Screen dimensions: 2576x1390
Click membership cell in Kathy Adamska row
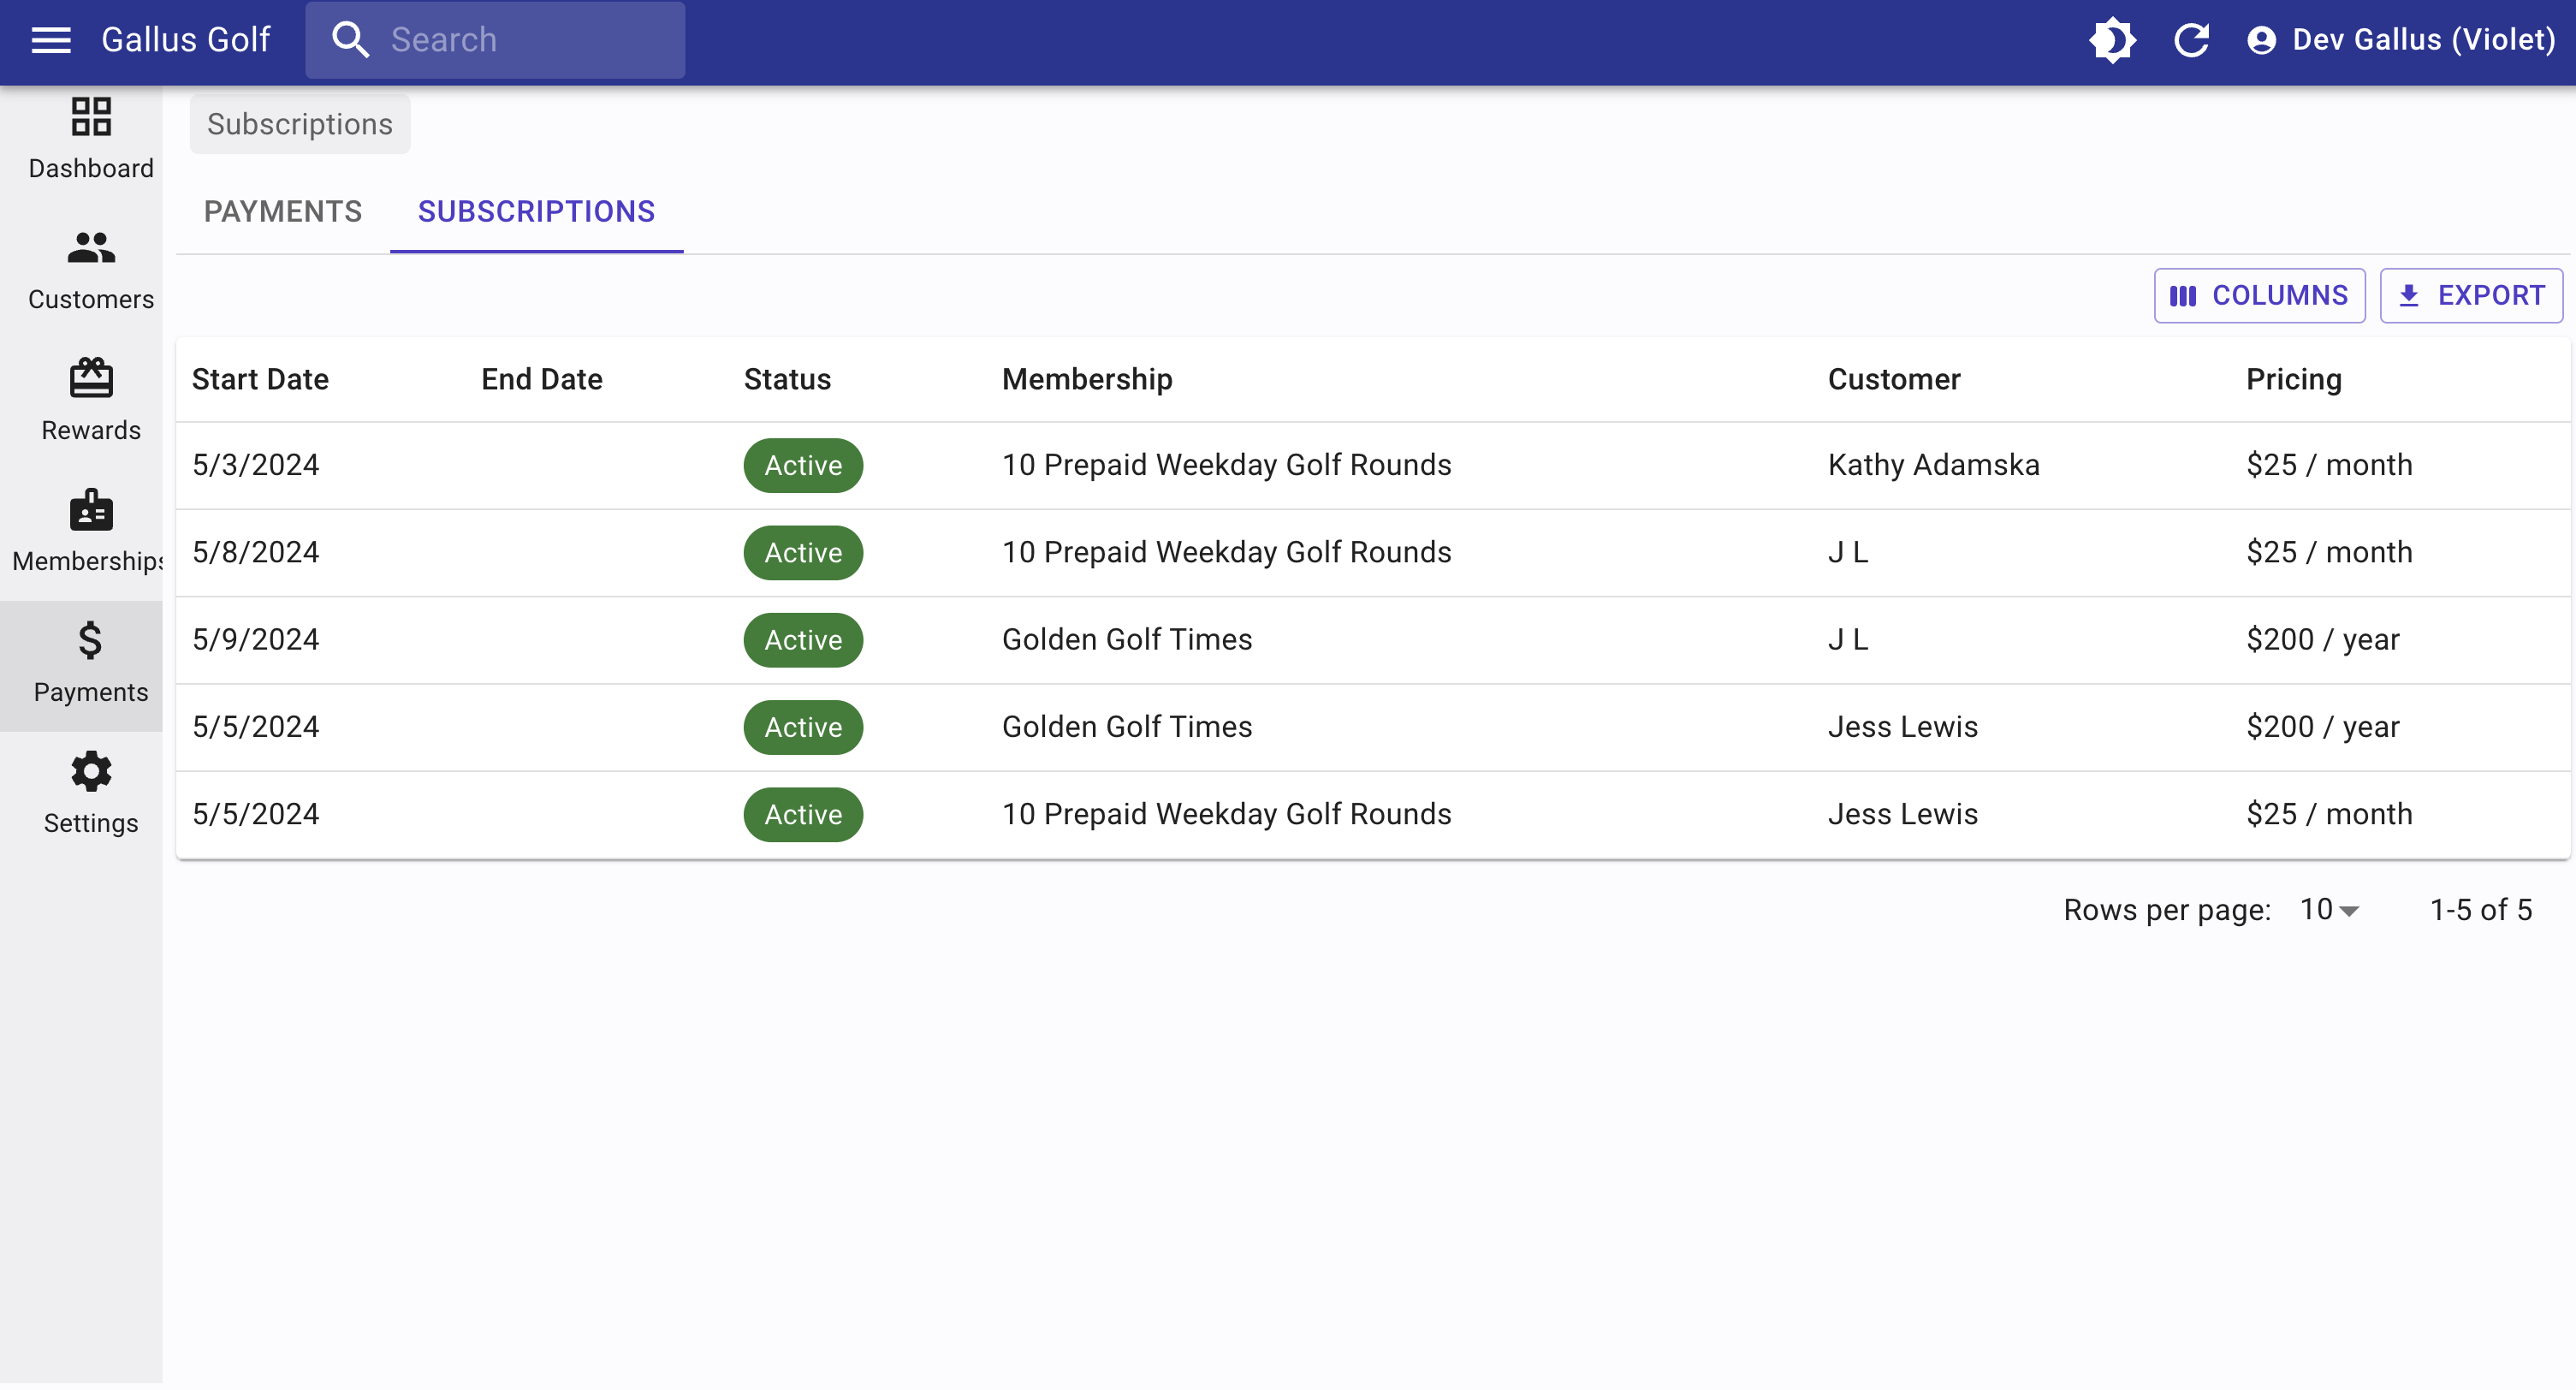tap(1227, 465)
